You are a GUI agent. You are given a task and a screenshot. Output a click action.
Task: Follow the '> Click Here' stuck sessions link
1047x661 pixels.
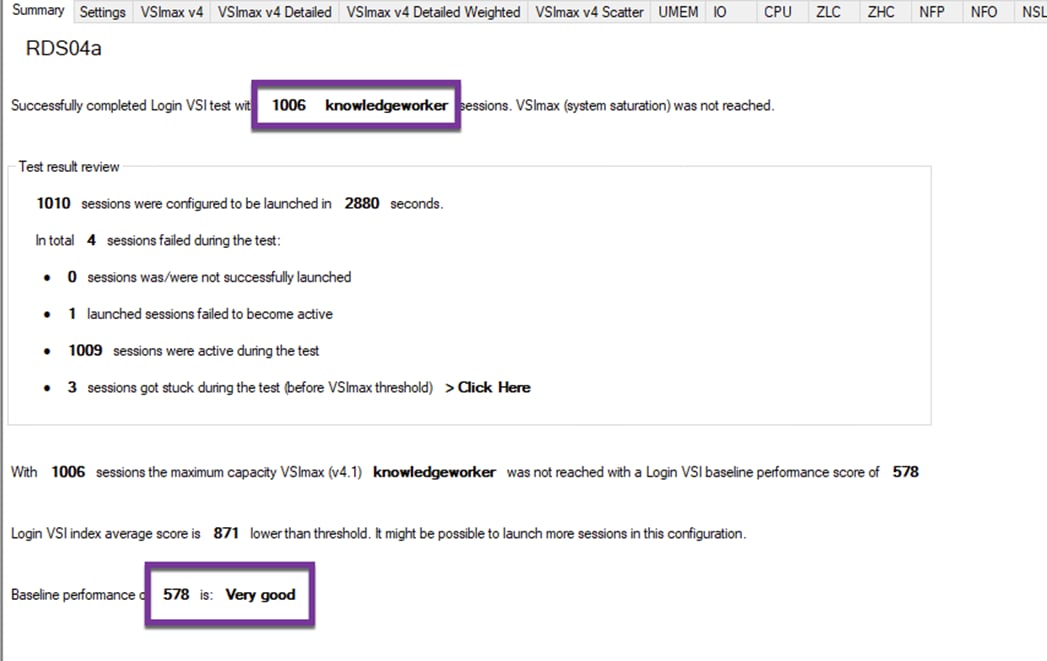(x=487, y=387)
